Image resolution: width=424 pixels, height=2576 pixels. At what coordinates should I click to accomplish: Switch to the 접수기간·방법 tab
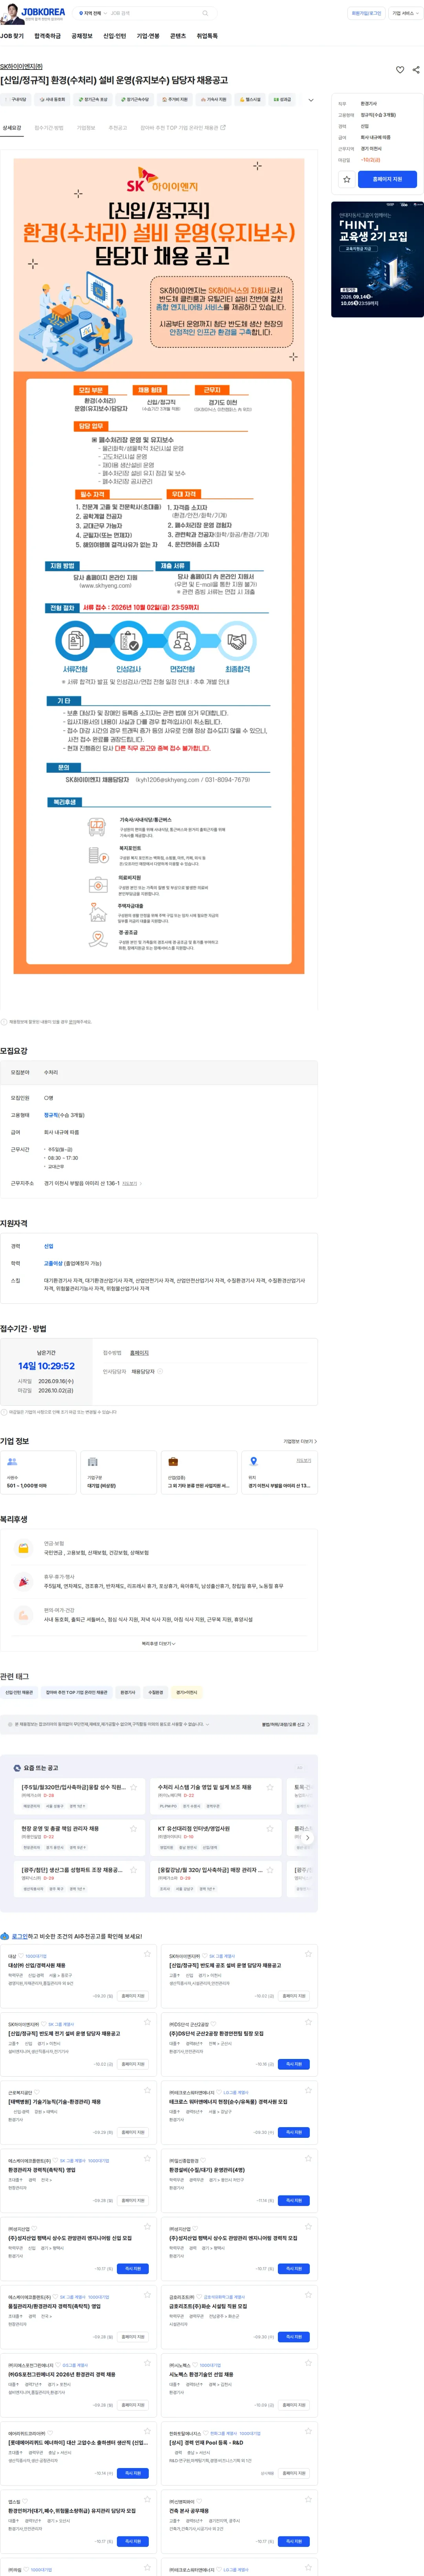point(49,128)
